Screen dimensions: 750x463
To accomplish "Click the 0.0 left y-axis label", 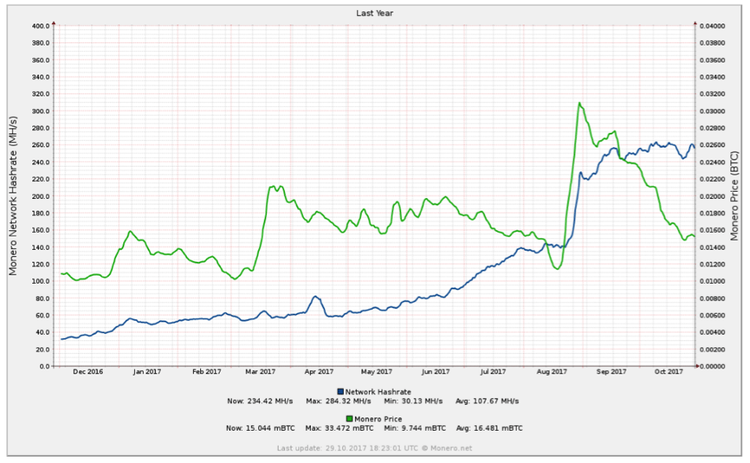I will pyautogui.click(x=44, y=366).
